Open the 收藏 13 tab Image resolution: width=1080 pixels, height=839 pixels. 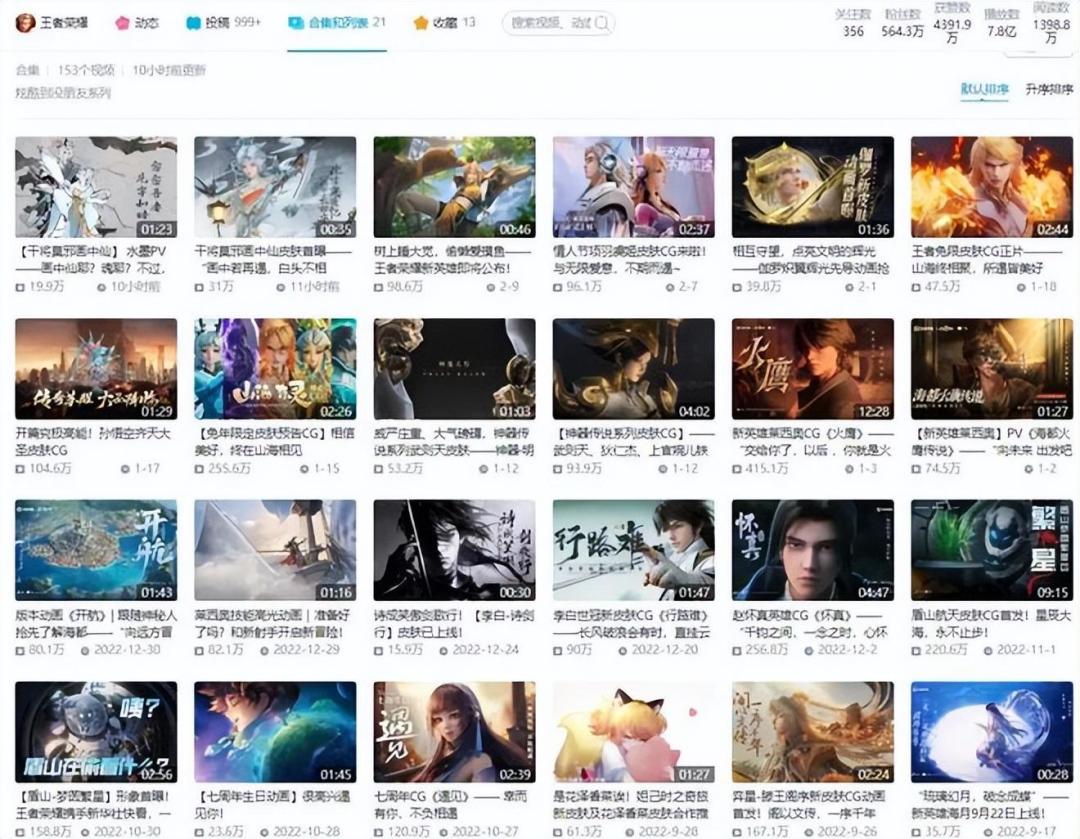[x=444, y=23]
